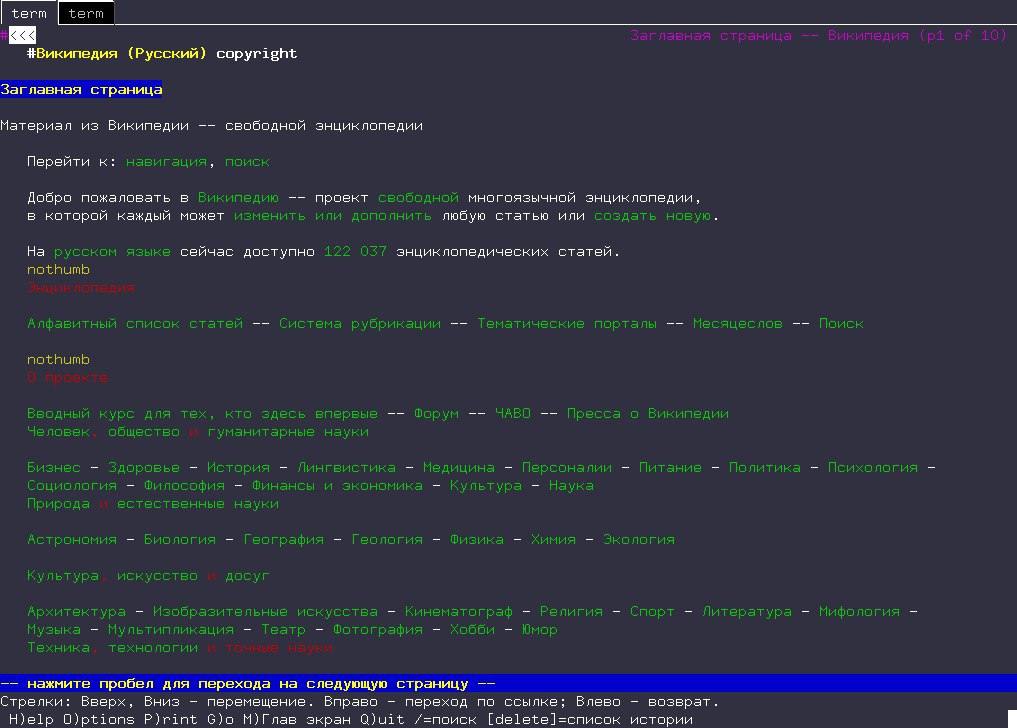1017x728 pixels.
Task: Click the Юмор link
Action: click(x=540, y=629)
